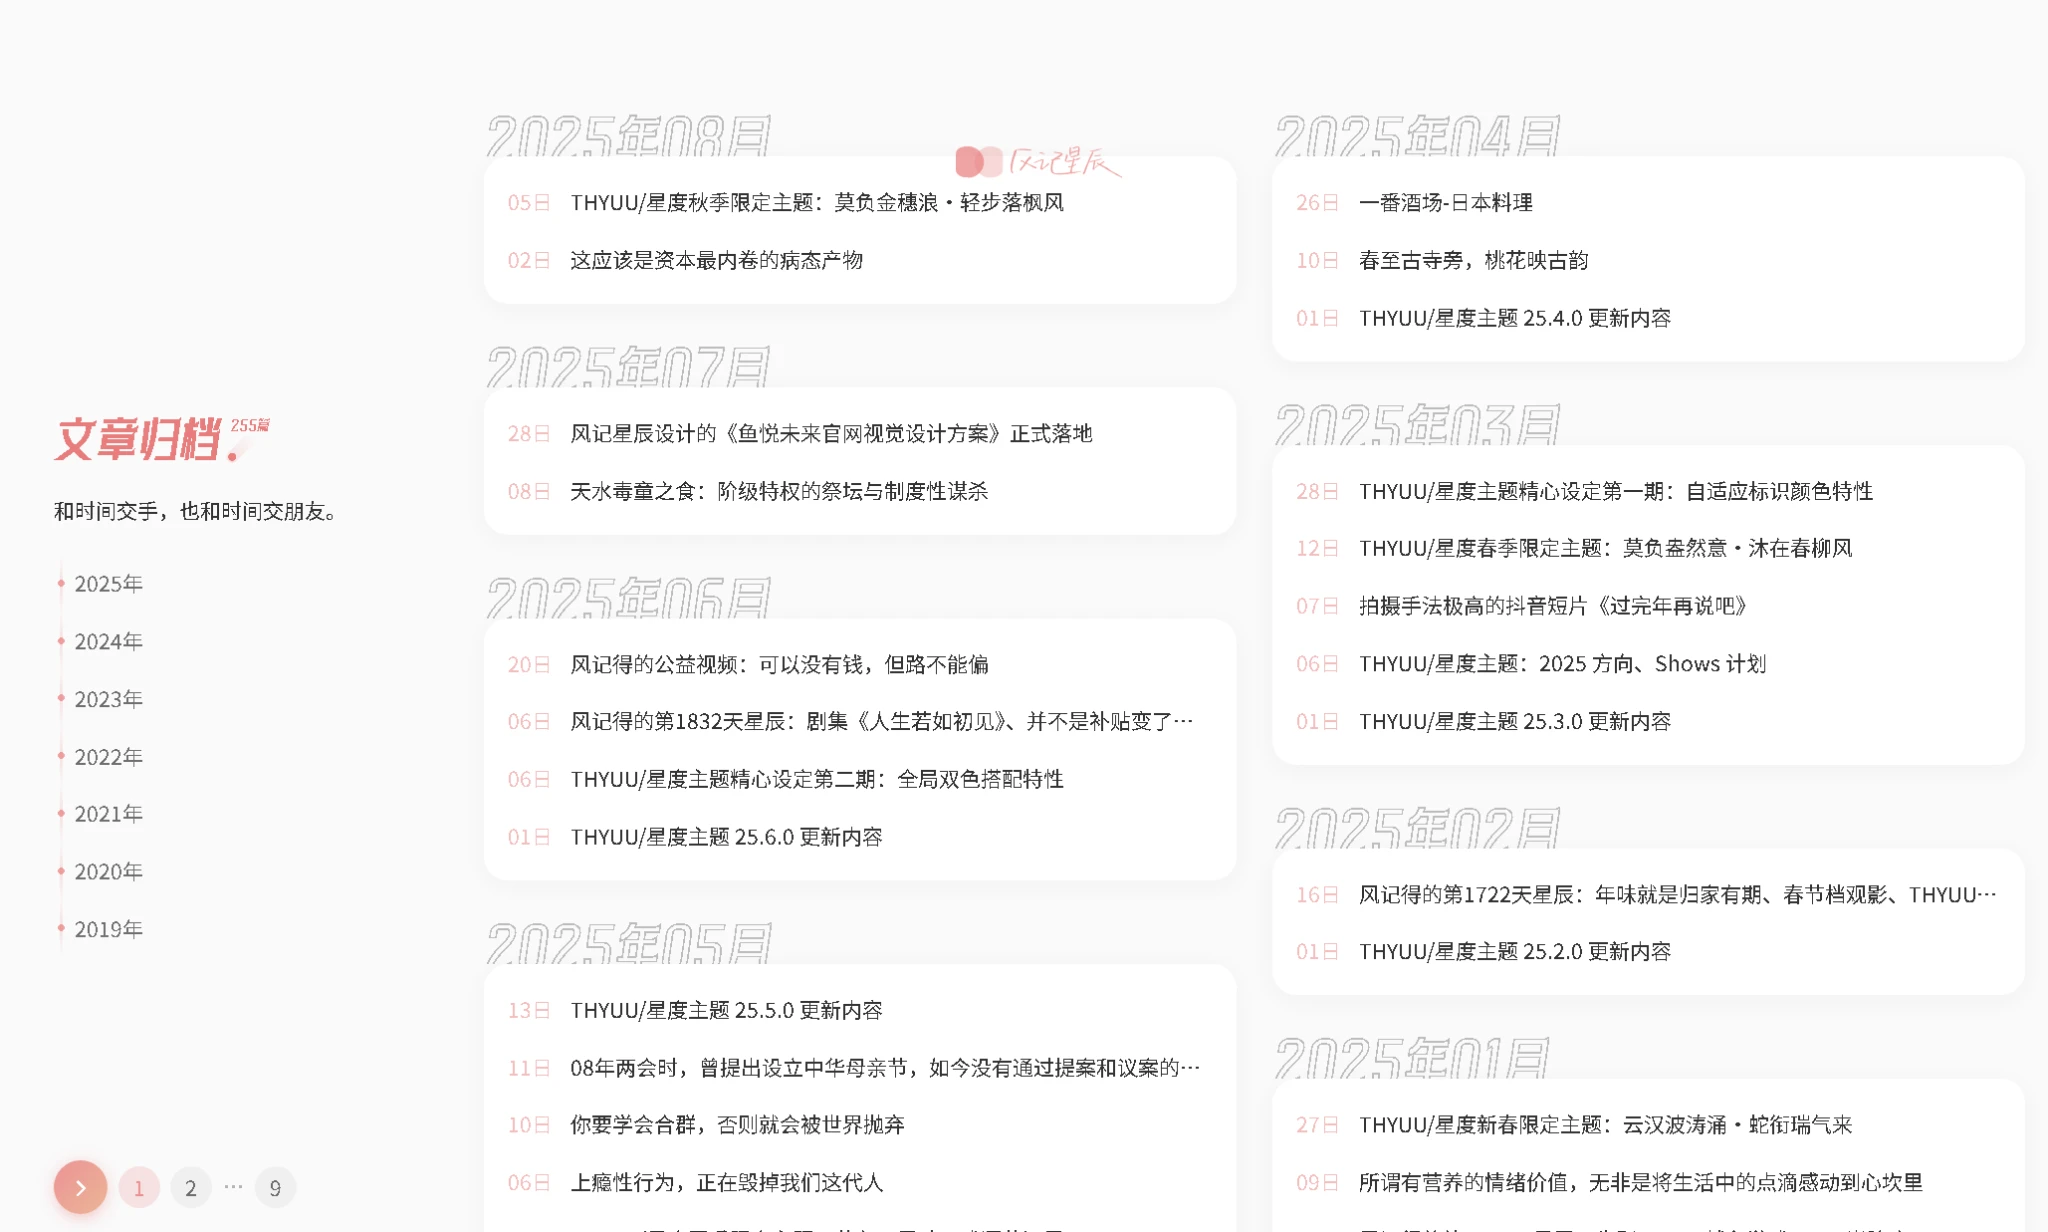This screenshot has width=2048, height=1232.
Task: Open article 一番酒场-日本料理
Action: 1445,203
